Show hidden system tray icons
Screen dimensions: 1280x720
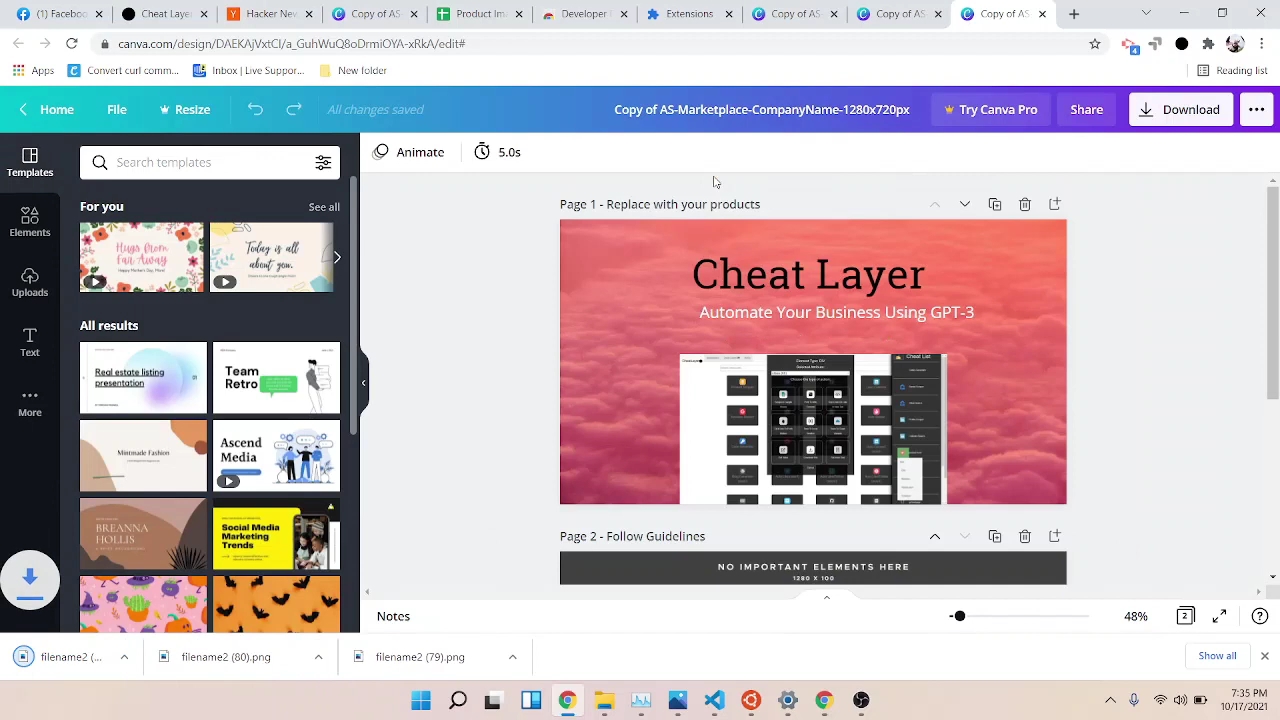pyautogui.click(x=1110, y=700)
